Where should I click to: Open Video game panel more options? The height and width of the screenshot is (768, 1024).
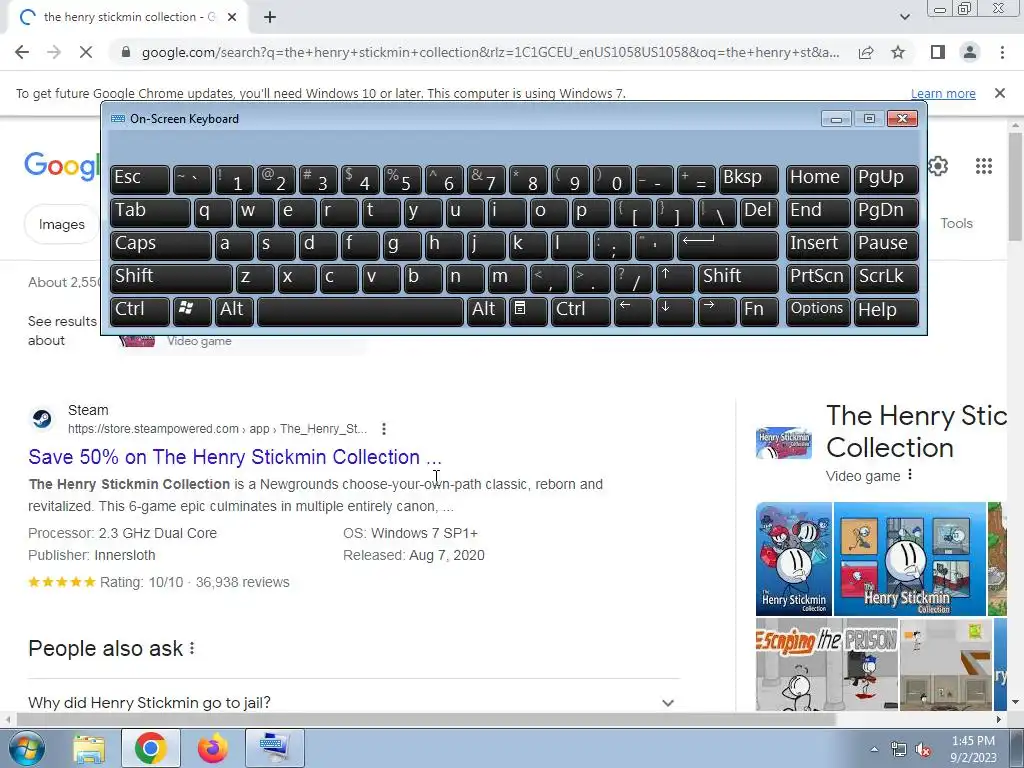click(910, 475)
